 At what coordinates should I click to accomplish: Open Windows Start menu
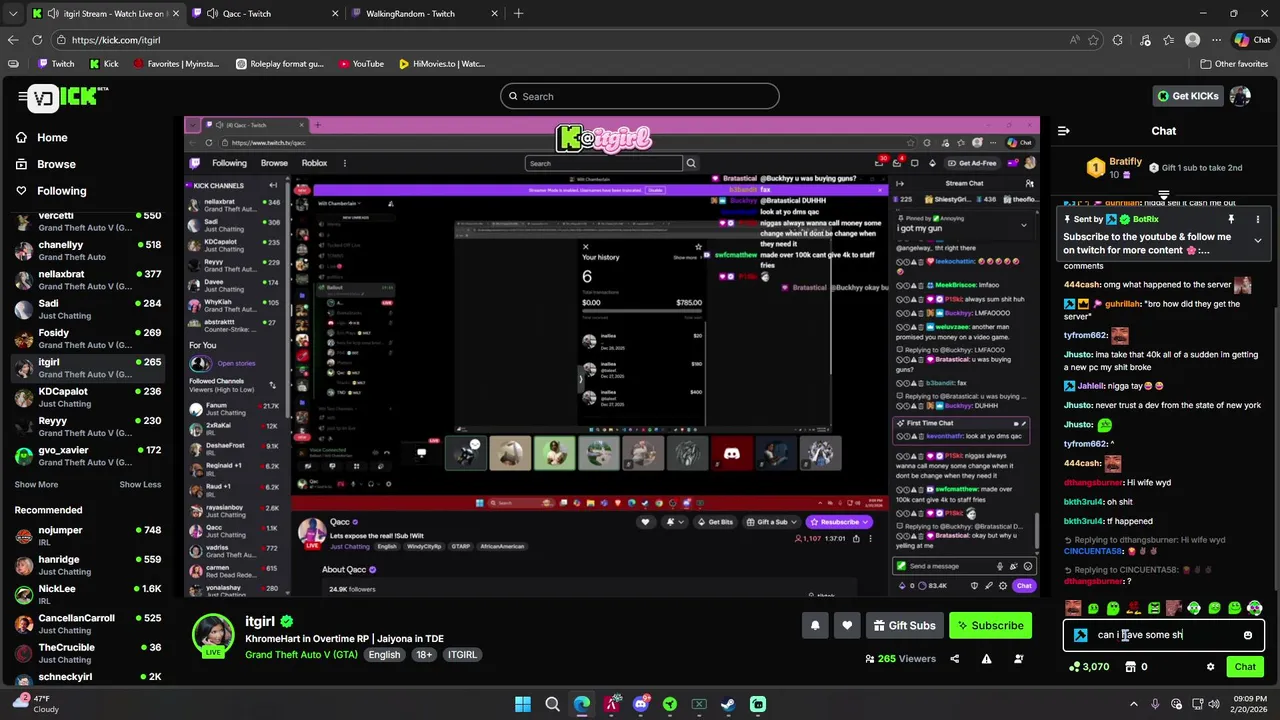coord(523,704)
